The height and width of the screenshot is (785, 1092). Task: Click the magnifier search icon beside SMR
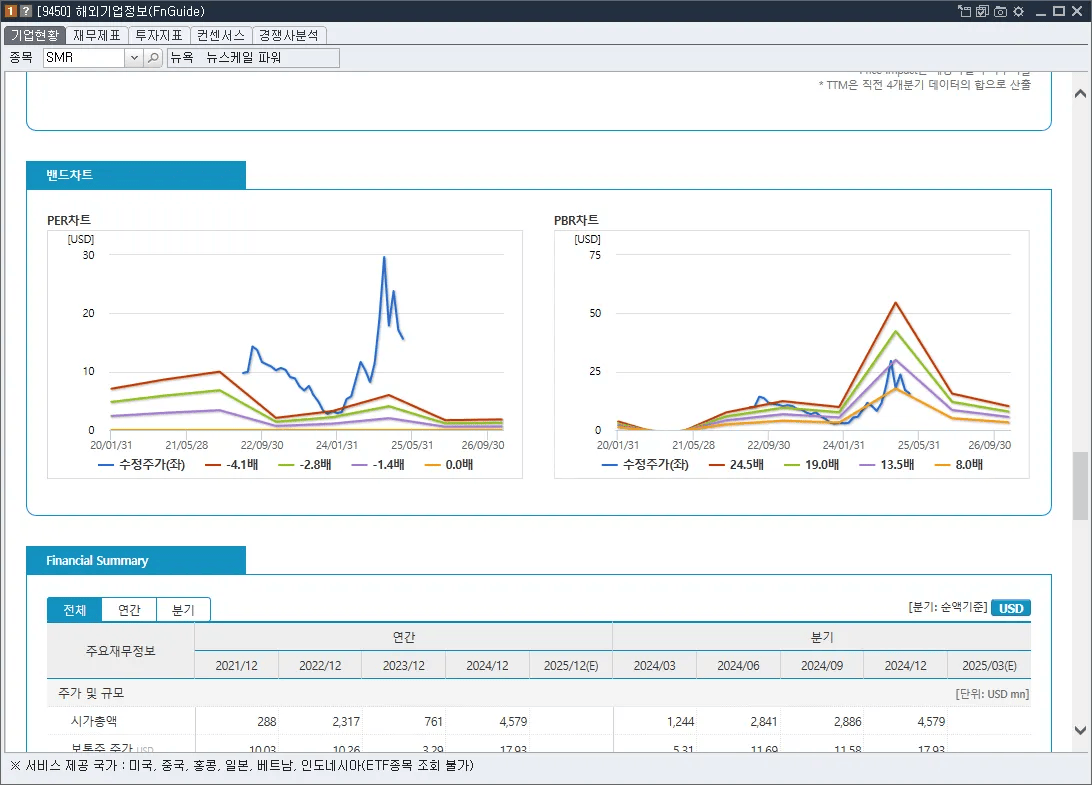pyautogui.click(x=153, y=58)
